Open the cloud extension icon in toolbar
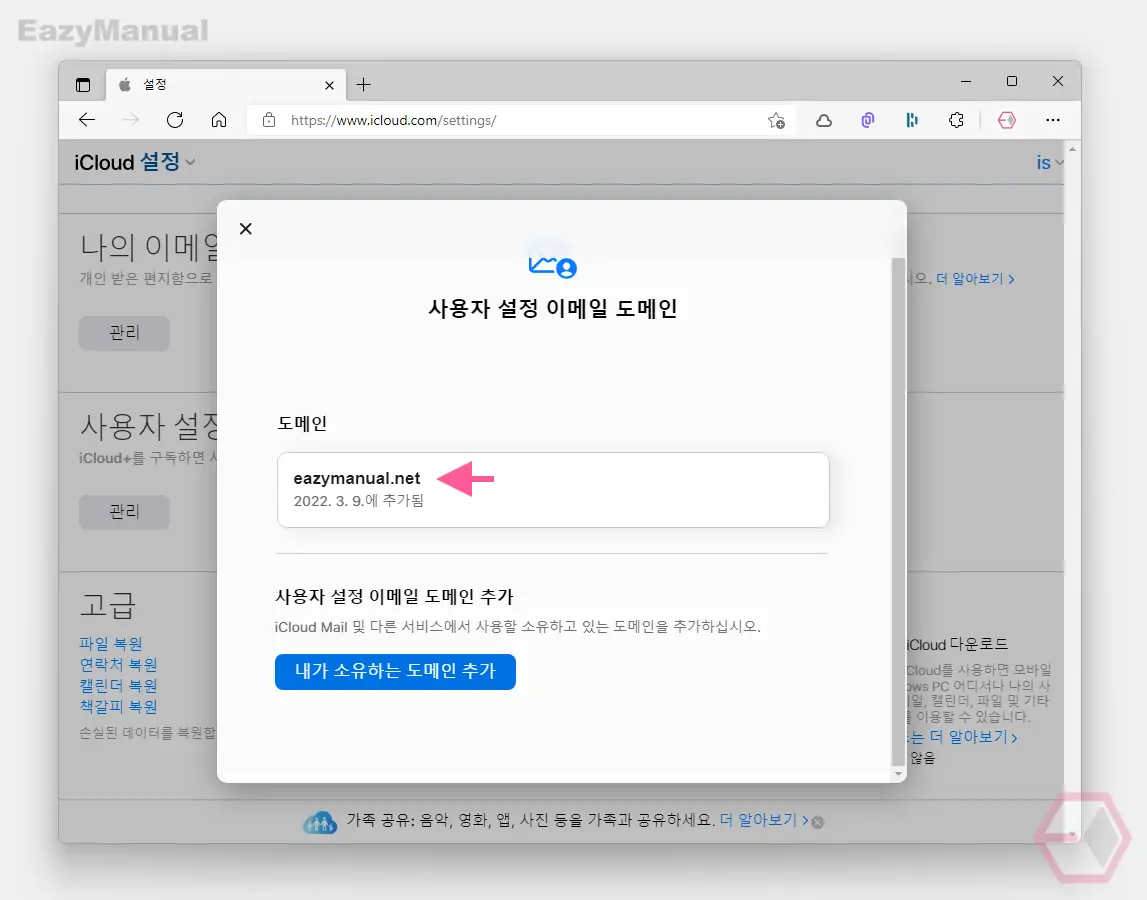1147x900 pixels. [824, 120]
